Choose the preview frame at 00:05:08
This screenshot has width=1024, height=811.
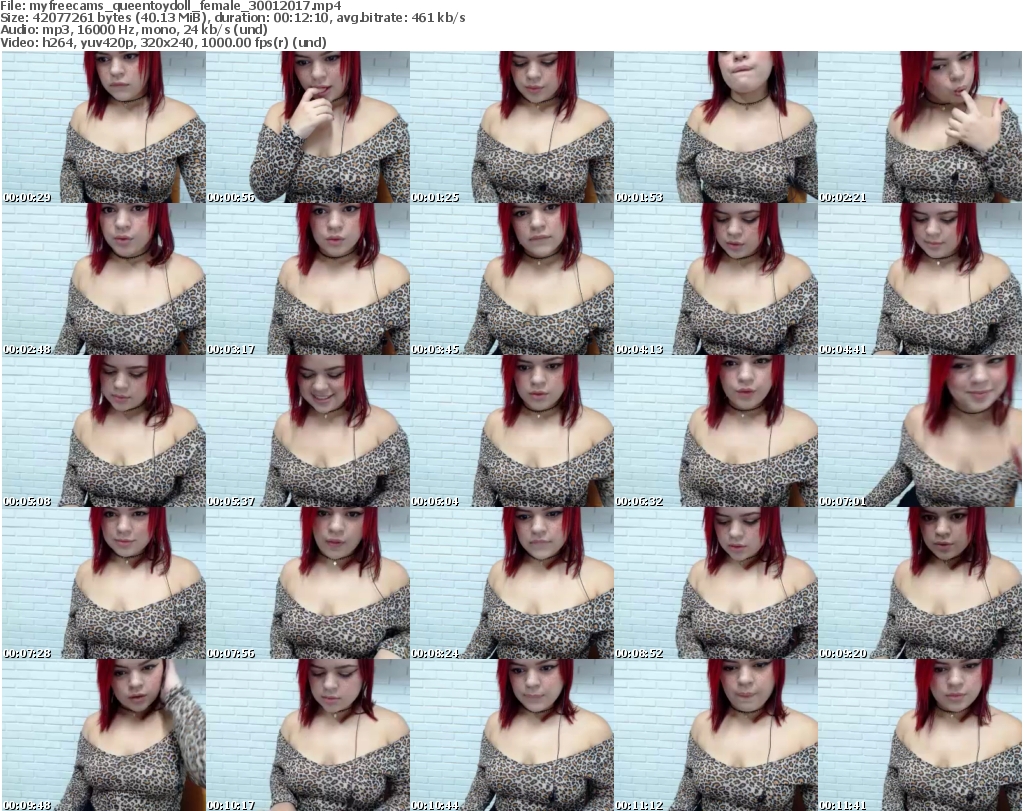(x=104, y=432)
